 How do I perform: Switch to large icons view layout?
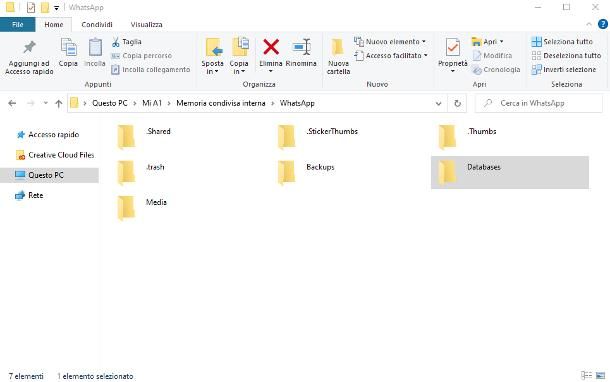coord(600,375)
